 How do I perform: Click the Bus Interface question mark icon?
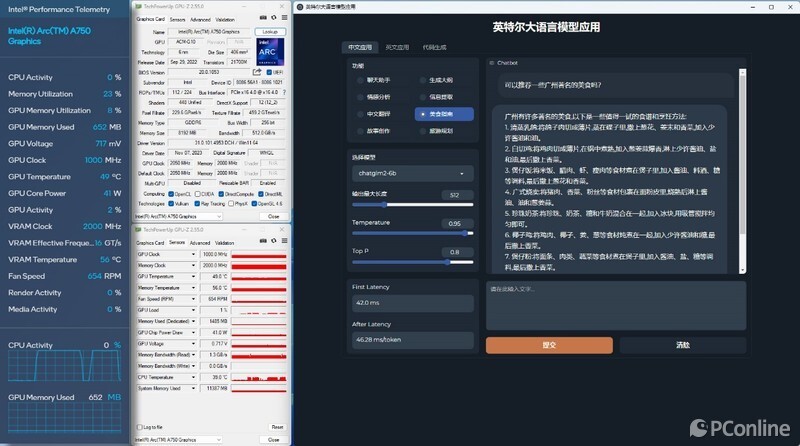point(284,92)
